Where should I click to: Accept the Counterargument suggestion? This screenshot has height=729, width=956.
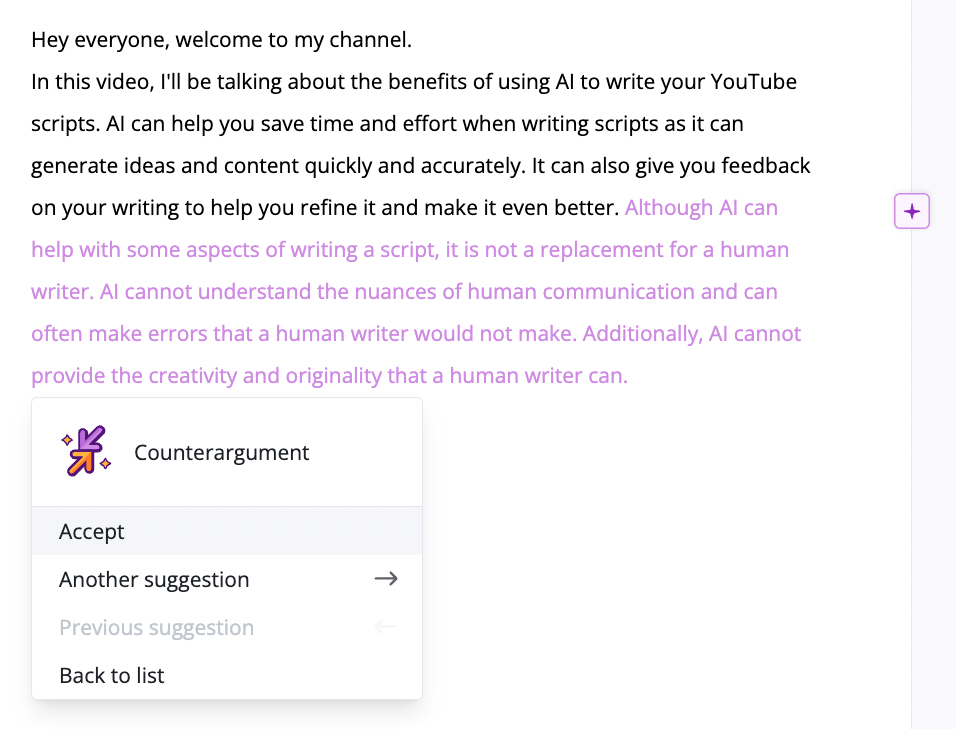[x=91, y=531]
